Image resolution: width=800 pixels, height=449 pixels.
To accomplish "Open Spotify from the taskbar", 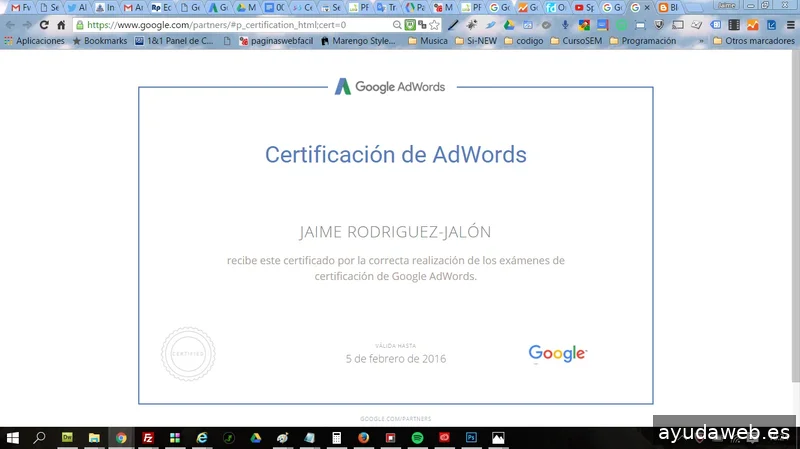I will (417, 438).
